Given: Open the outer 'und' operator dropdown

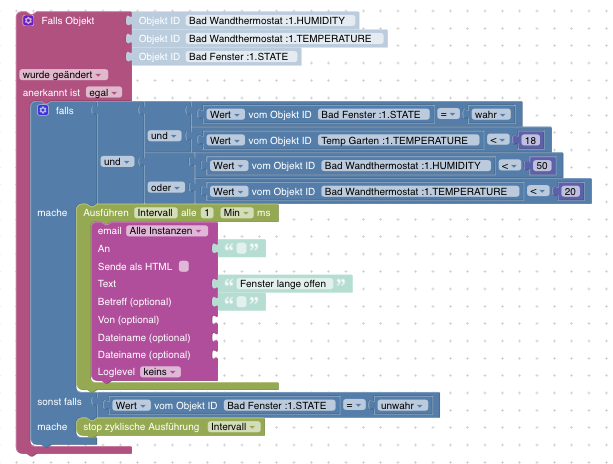Looking at the screenshot, I should click(117, 161).
